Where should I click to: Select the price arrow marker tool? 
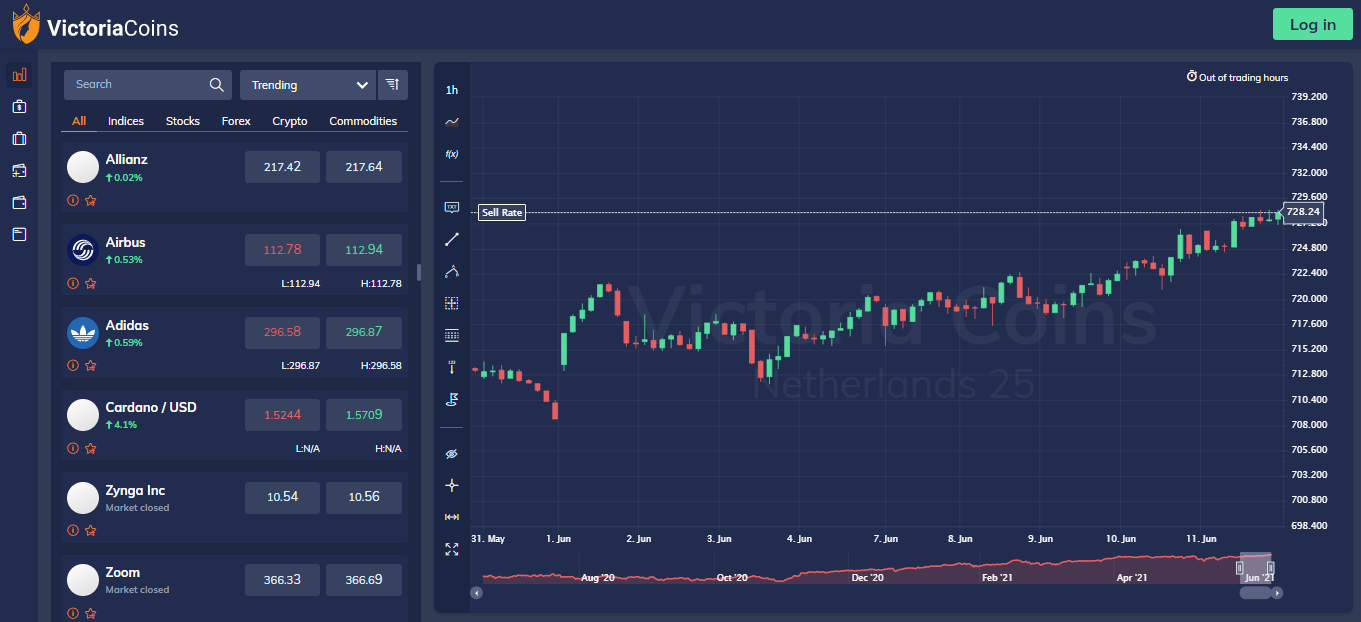452,367
